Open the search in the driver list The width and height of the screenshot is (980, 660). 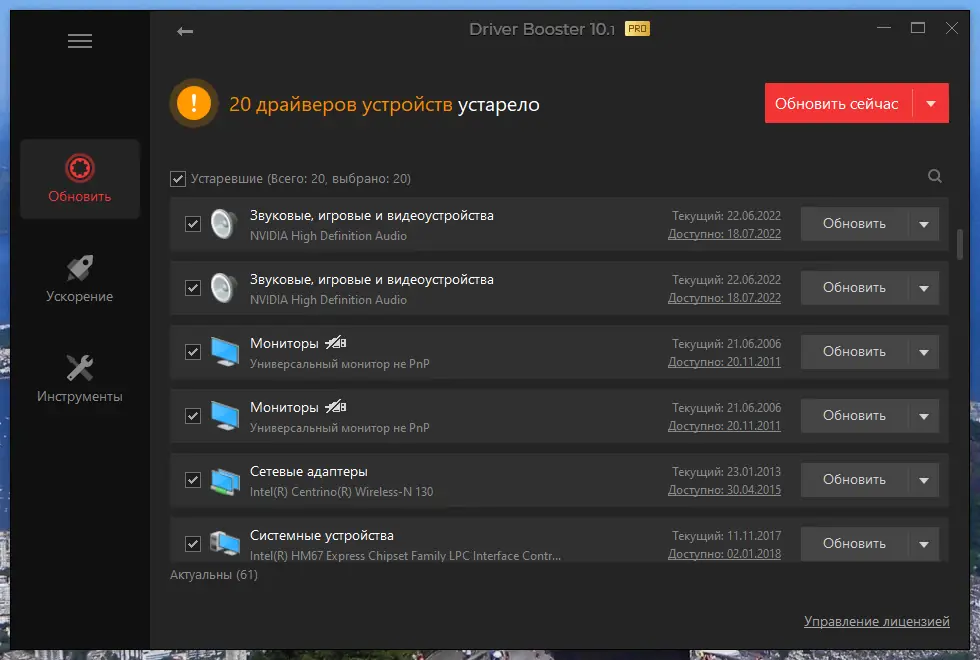click(934, 176)
